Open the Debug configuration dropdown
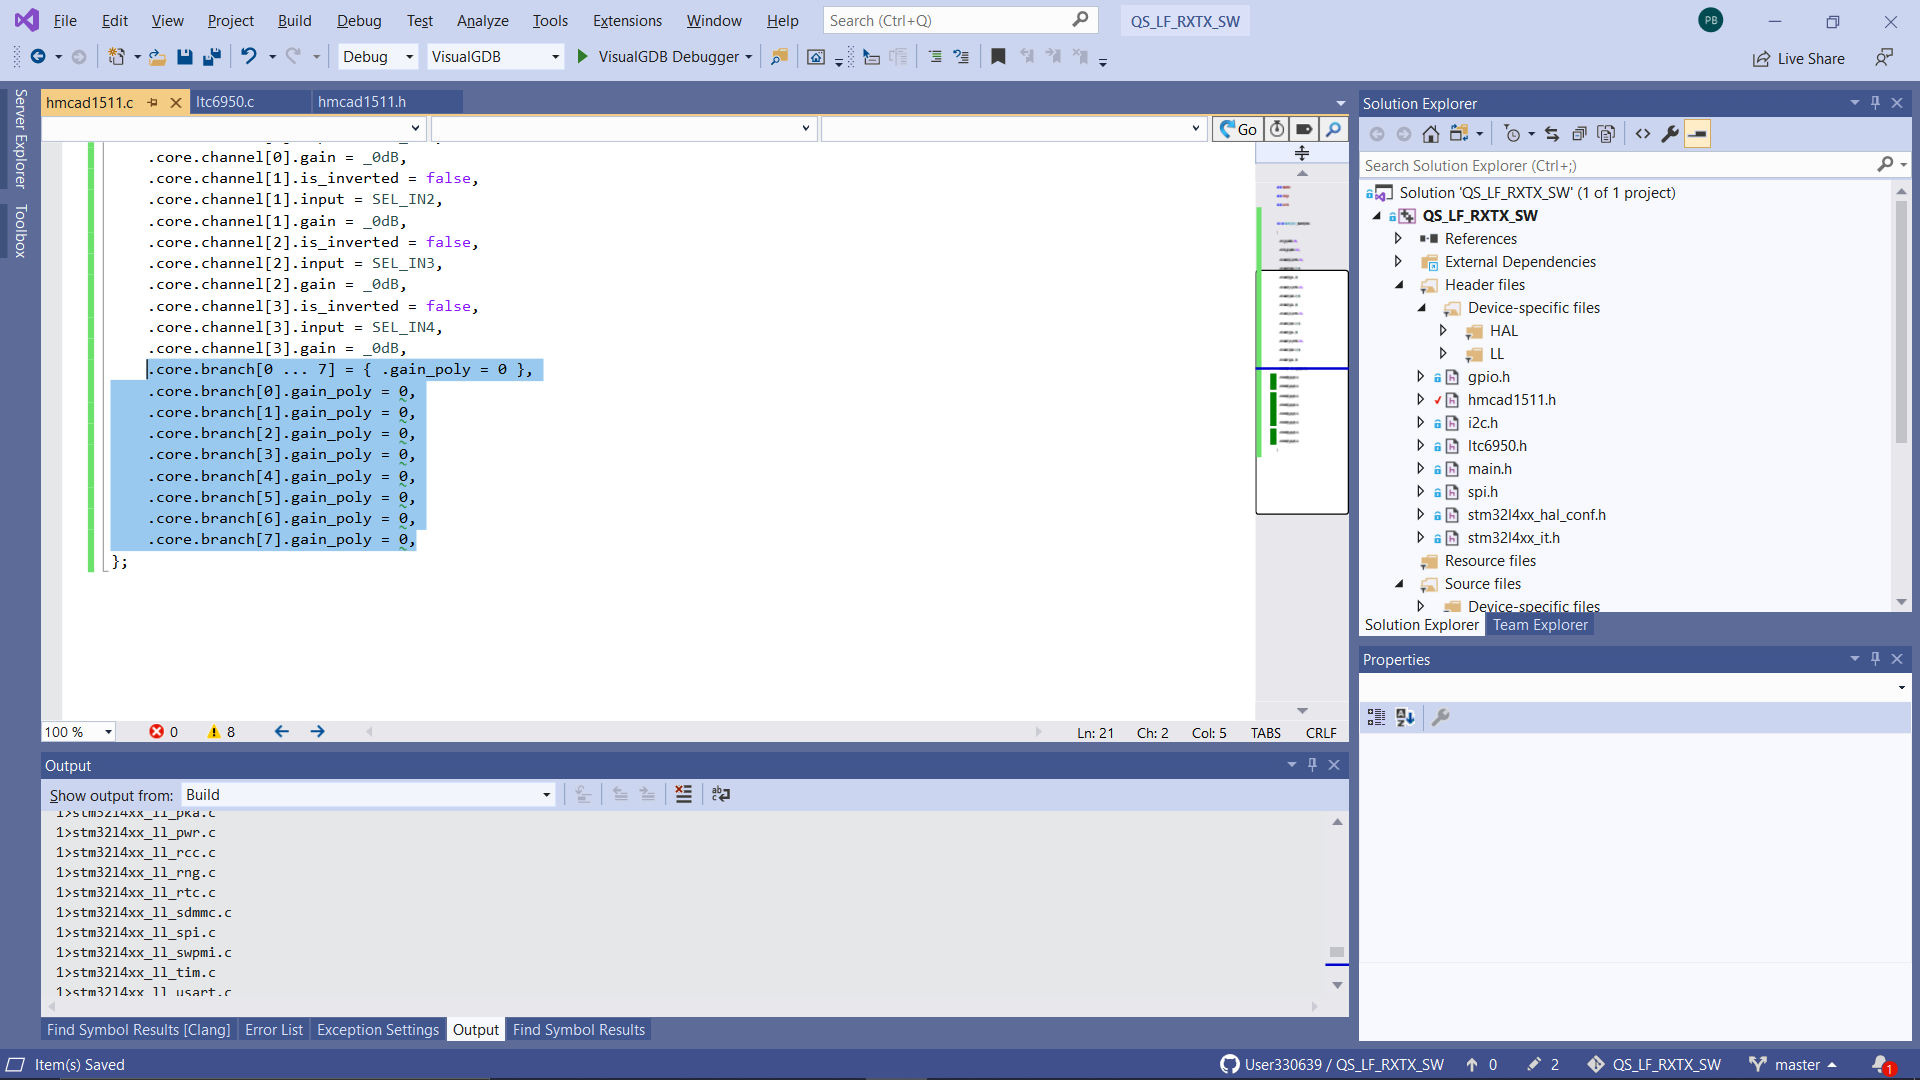The image size is (1920, 1080). coord(378,57)
